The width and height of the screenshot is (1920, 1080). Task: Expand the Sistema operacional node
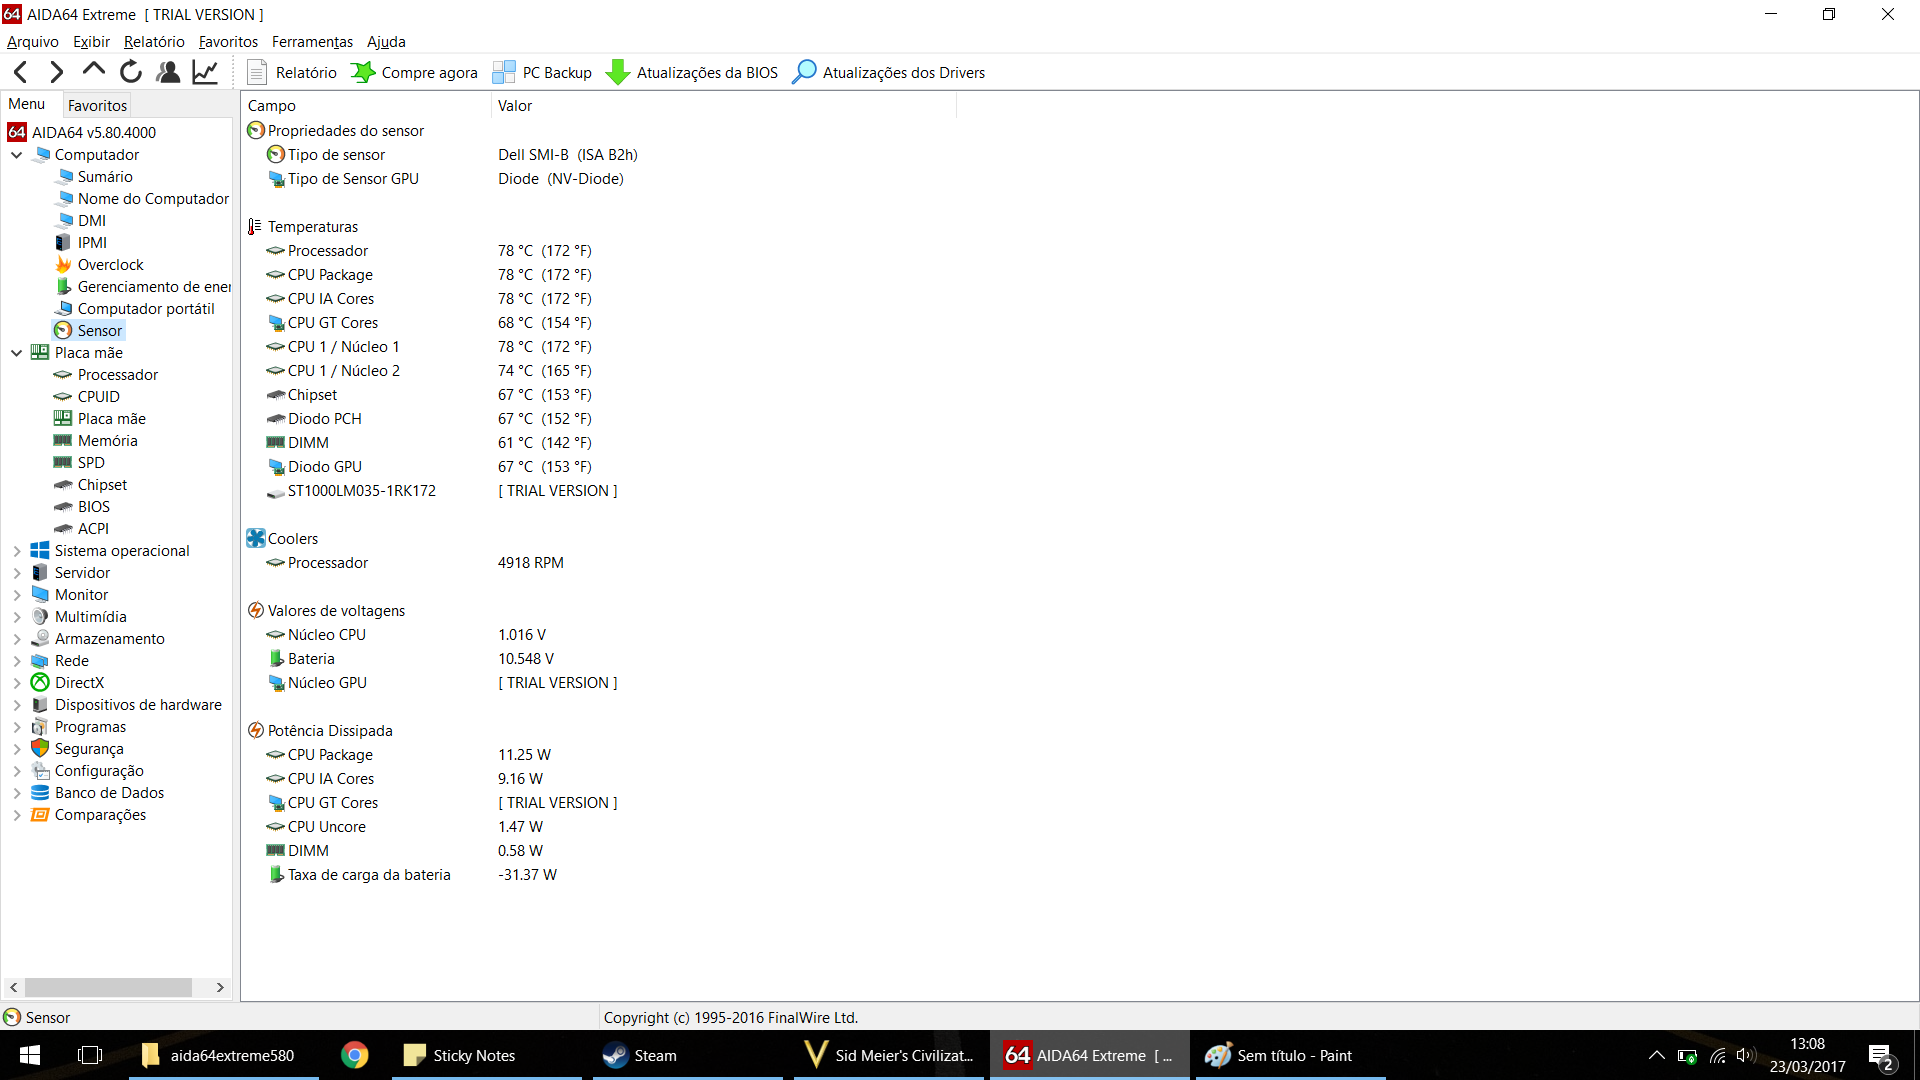coord(17,551)
